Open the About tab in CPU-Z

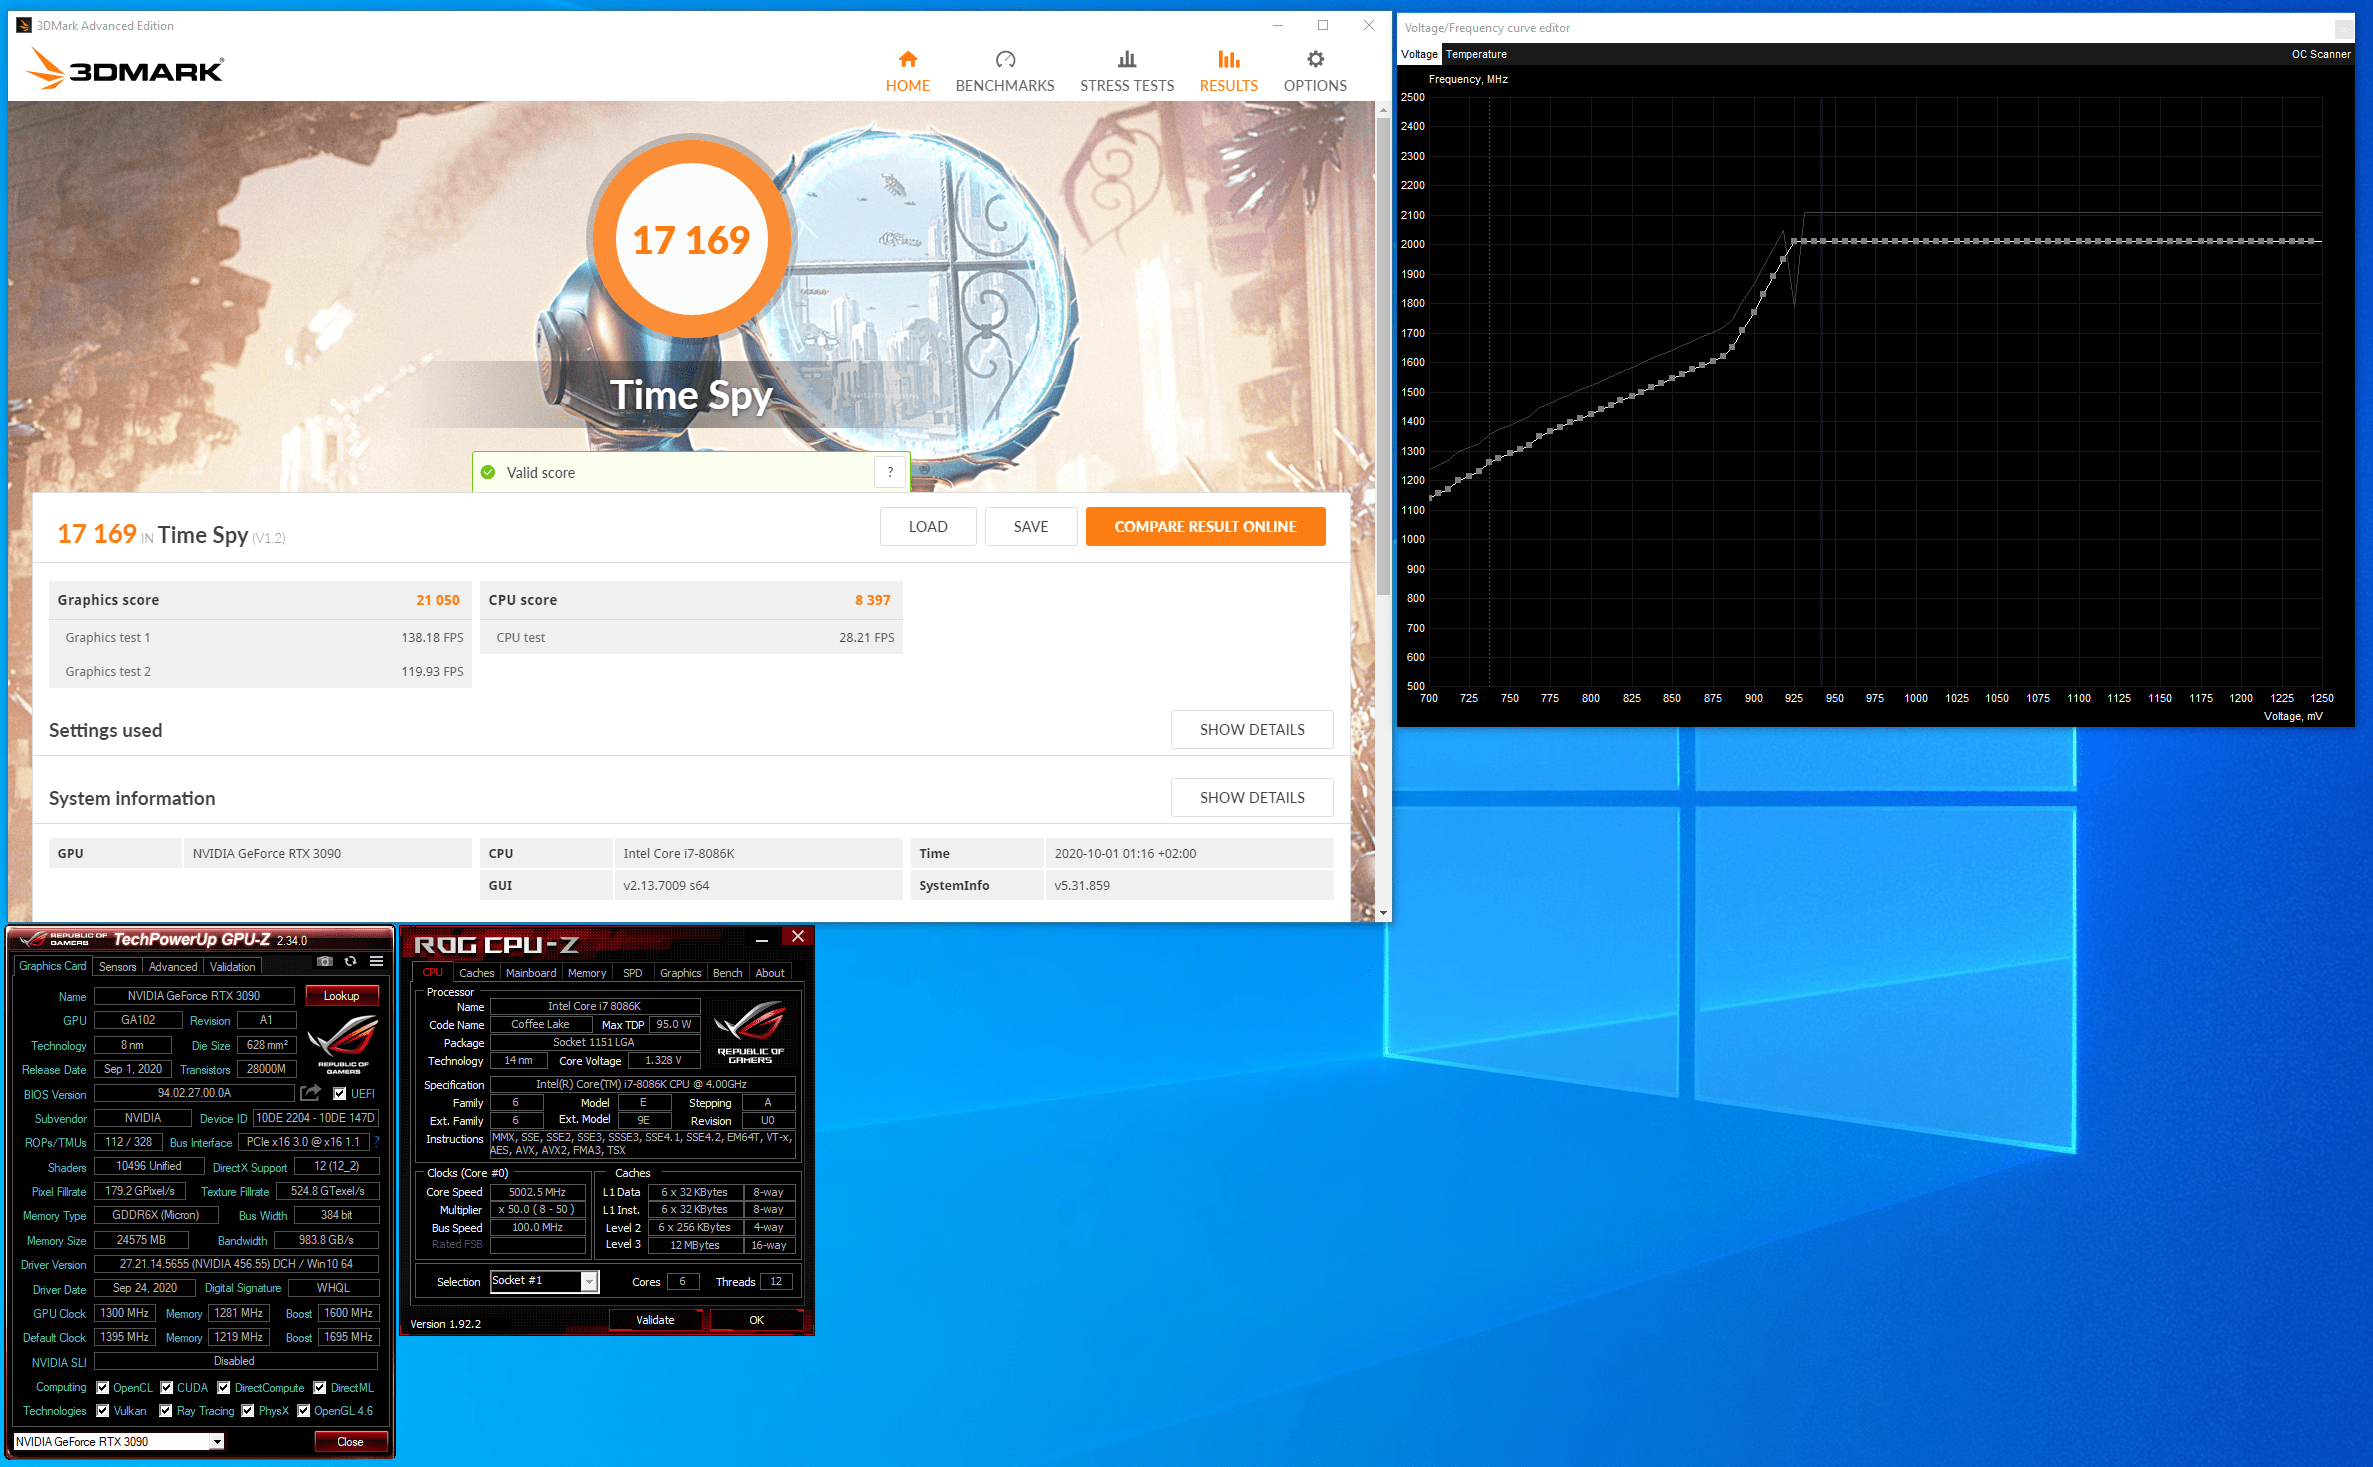tap(770, 973)
